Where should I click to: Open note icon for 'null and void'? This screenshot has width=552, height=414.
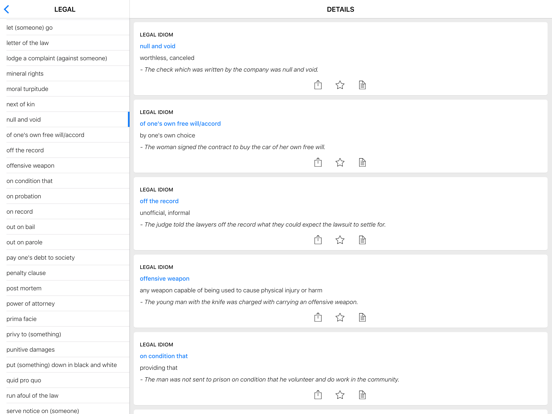362,85
